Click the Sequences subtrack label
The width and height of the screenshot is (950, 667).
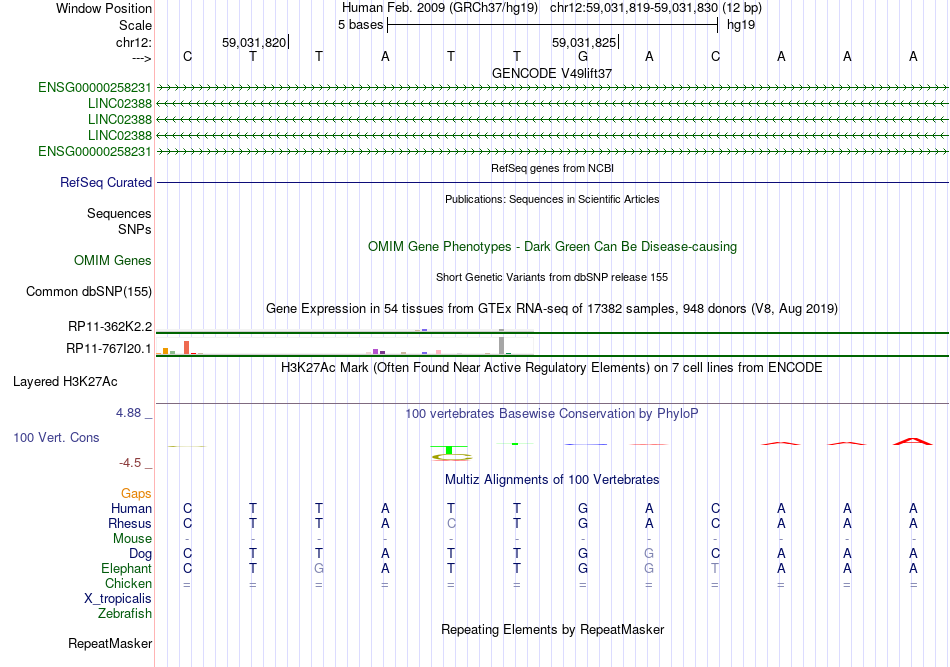point(119,213)
